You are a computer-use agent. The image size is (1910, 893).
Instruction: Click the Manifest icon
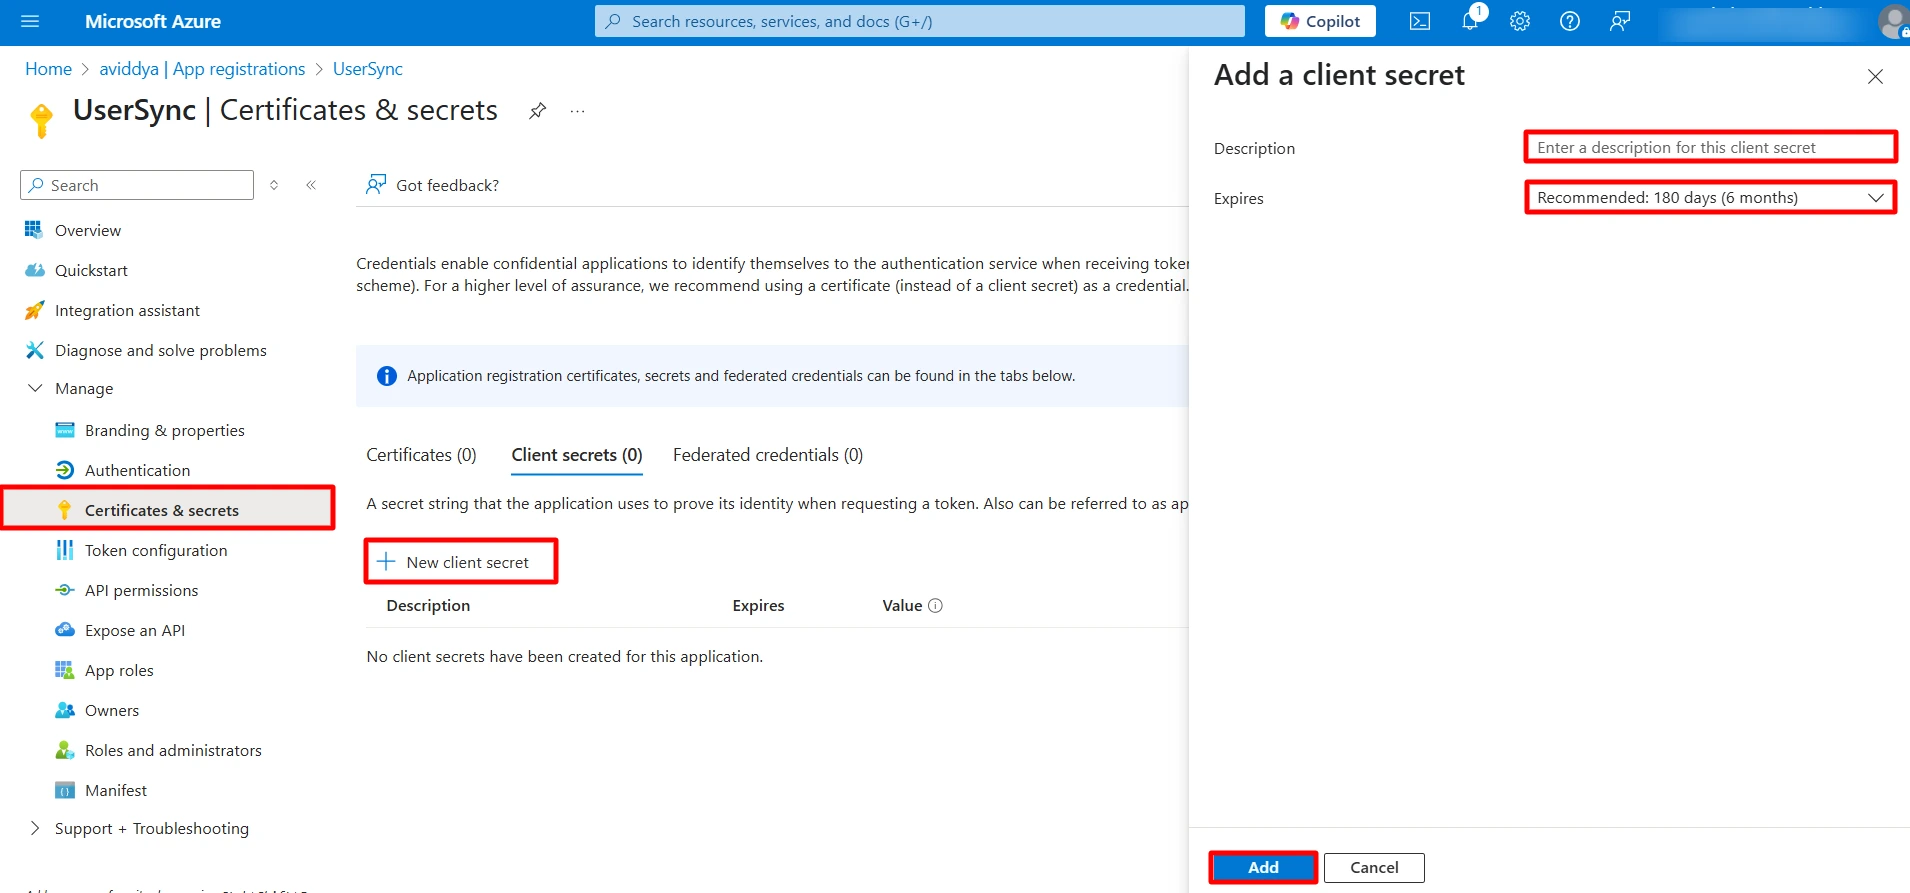(x=65, y=790)
